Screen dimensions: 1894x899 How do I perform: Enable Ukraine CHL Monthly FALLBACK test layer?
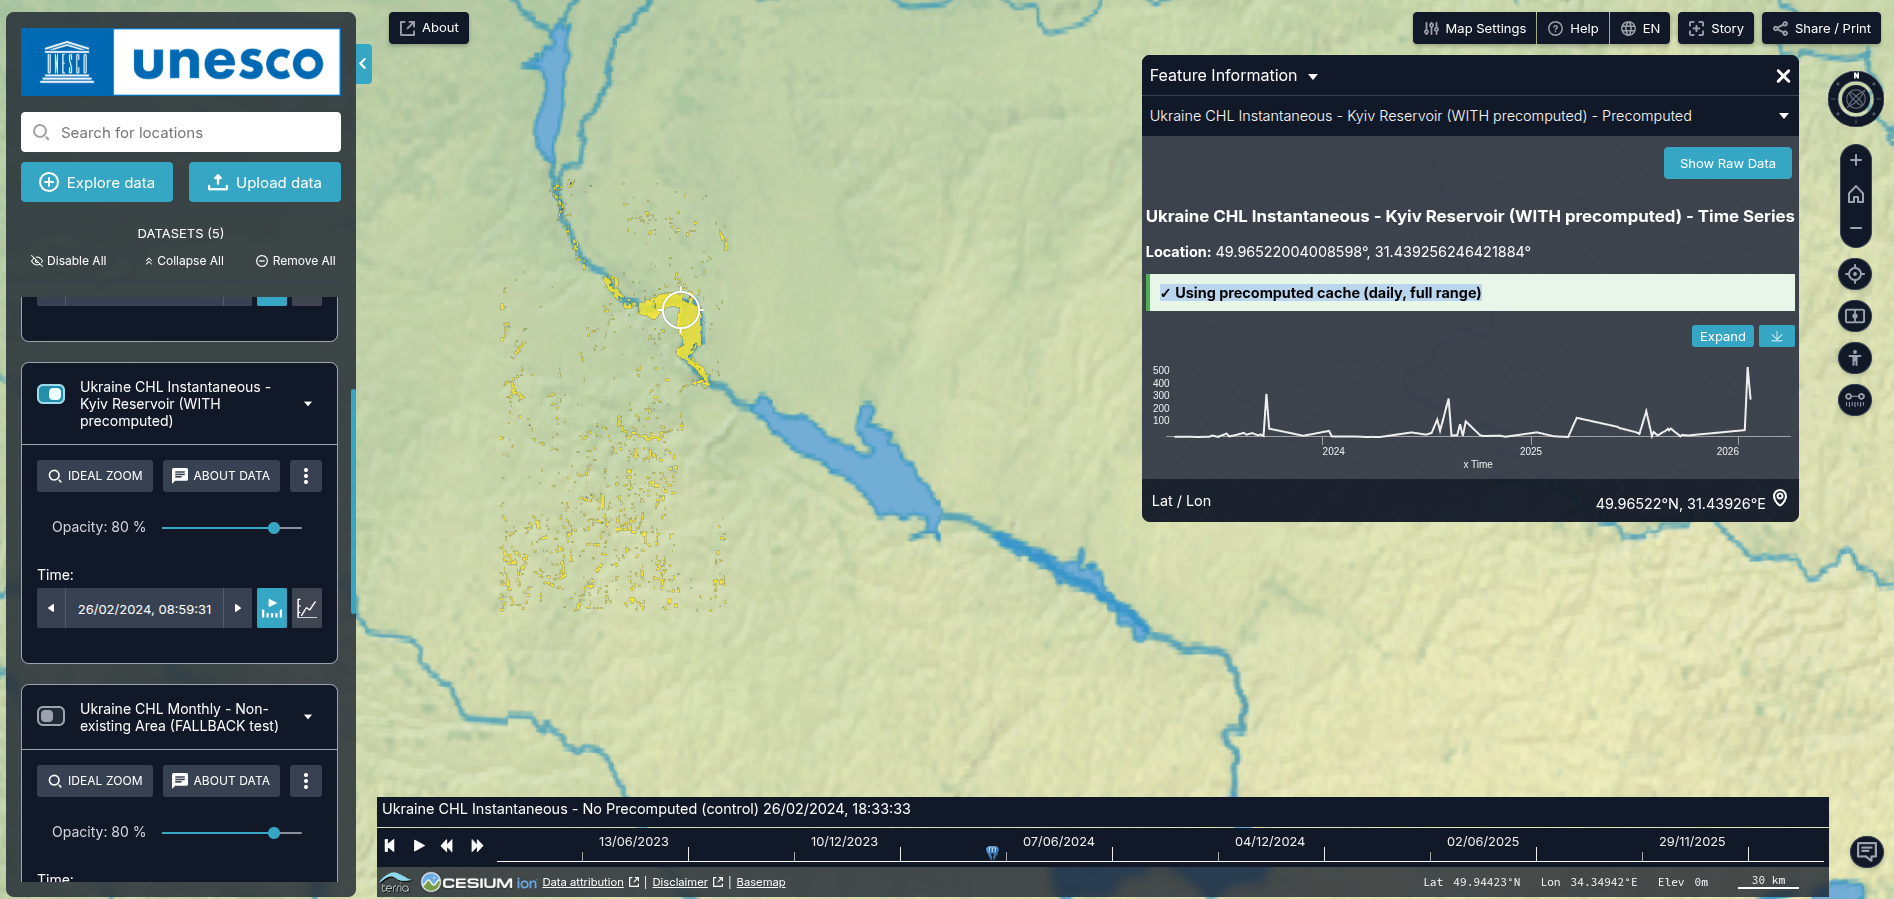click(51, 716)
